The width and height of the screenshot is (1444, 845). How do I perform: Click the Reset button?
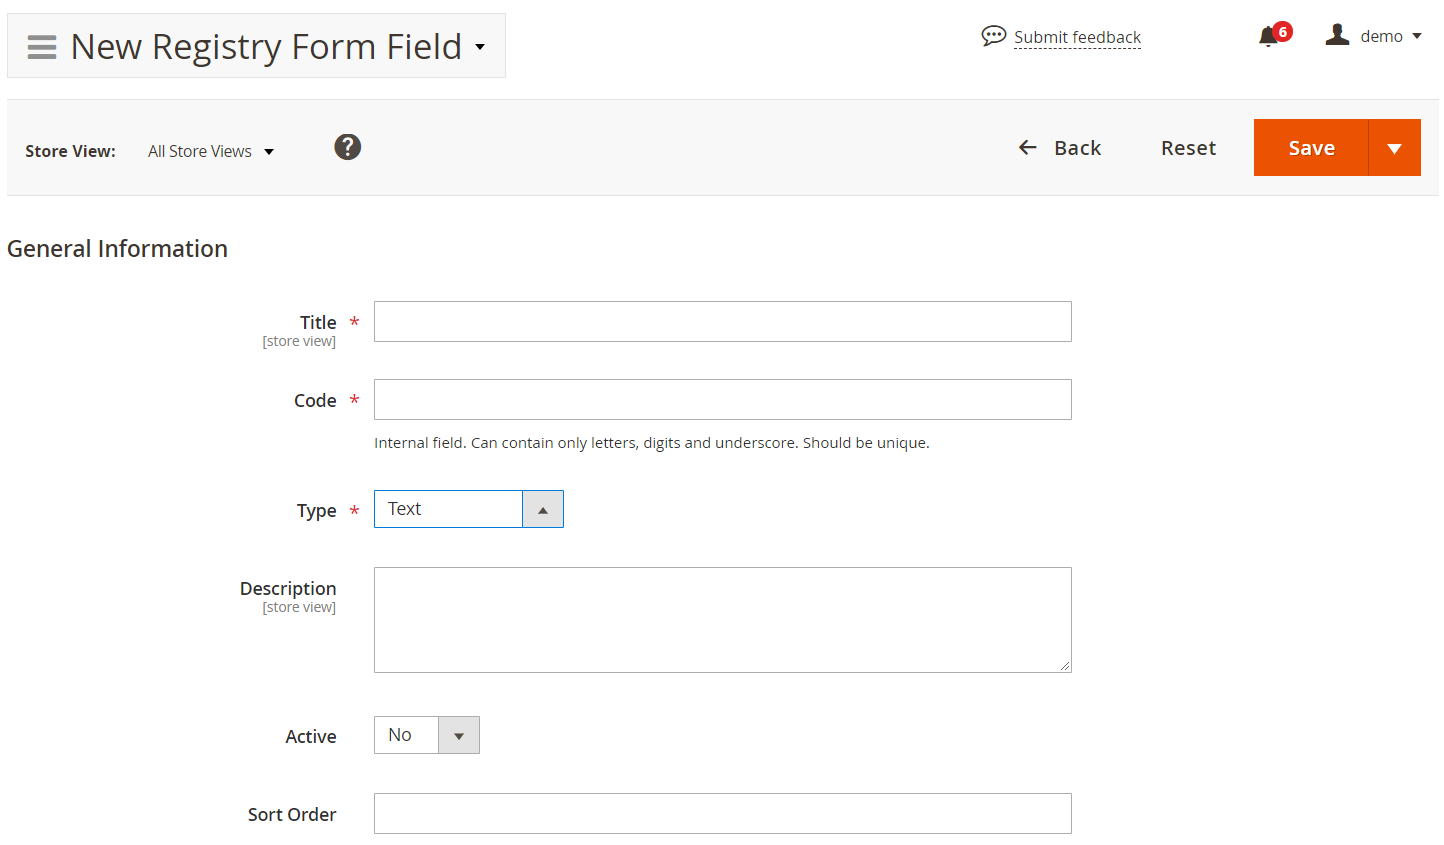(1188, 148)
